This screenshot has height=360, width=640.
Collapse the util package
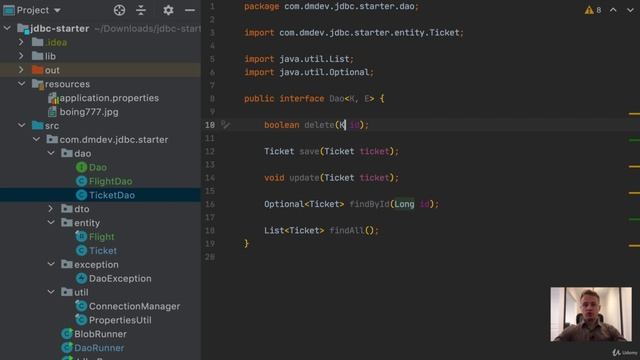51,292
